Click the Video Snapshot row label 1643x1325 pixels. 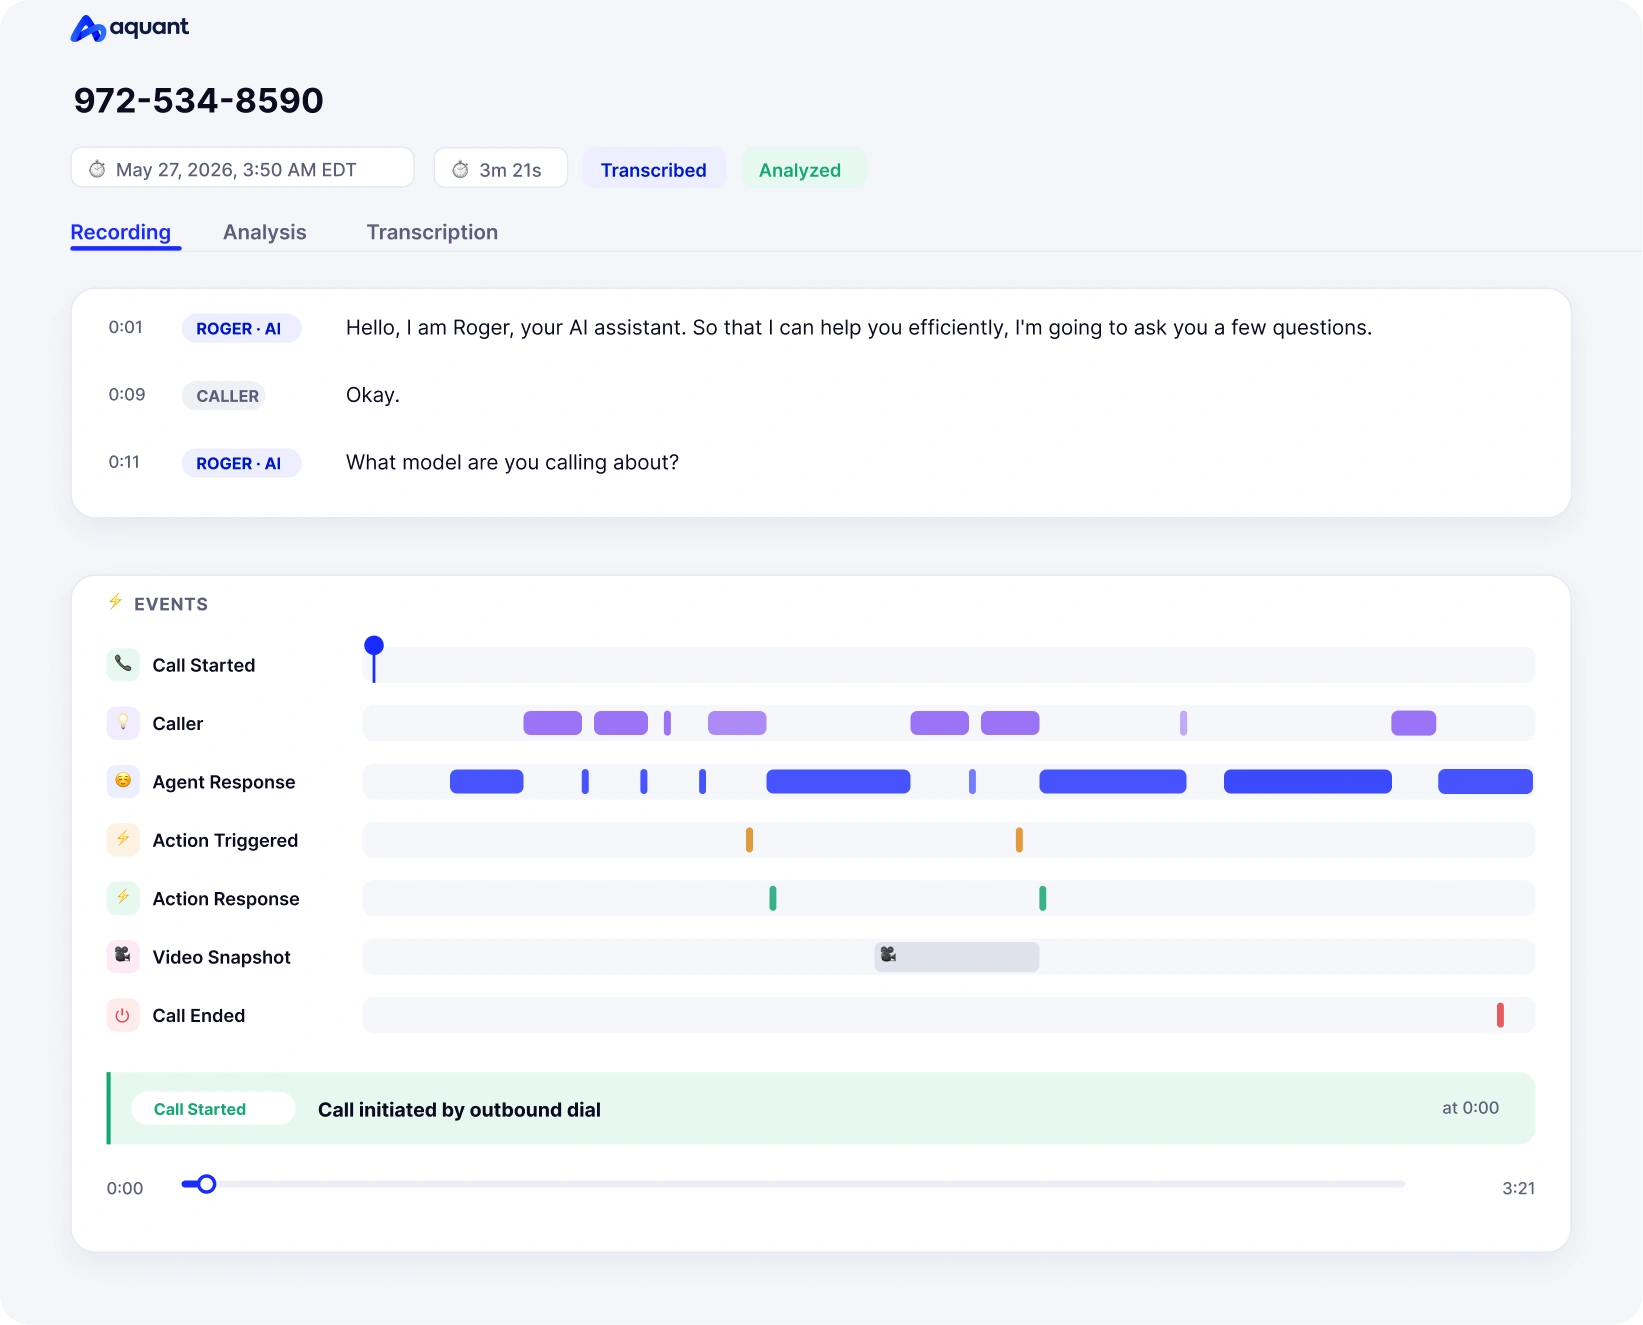coord(221,957)
